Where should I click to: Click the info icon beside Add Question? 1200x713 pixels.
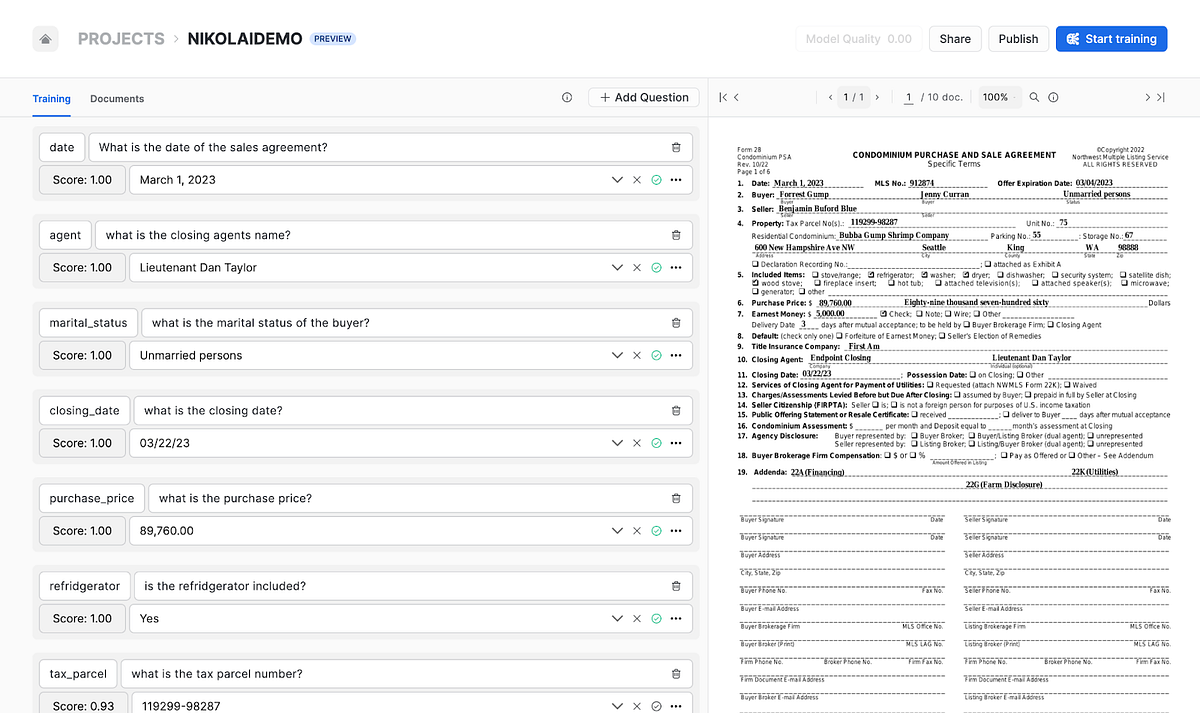[x=567, y=97]
